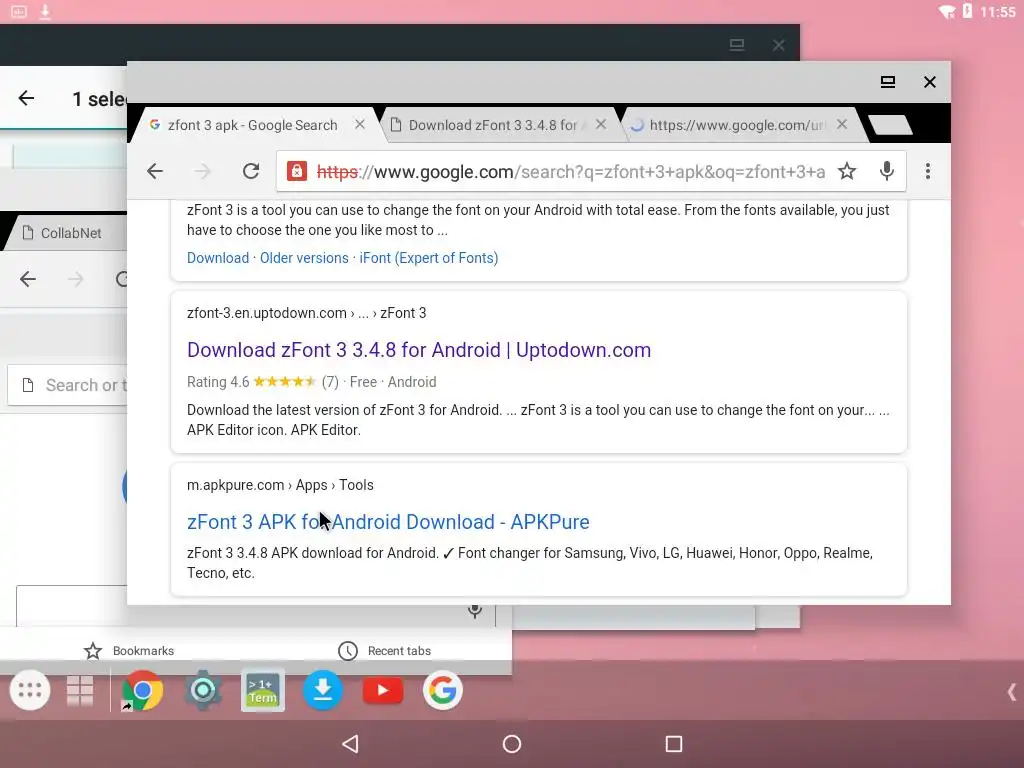Screen dimensions: 1024x768
Task: Close the loading google.com/url tab
Action: pyautogui.click(x=842, y=124)
